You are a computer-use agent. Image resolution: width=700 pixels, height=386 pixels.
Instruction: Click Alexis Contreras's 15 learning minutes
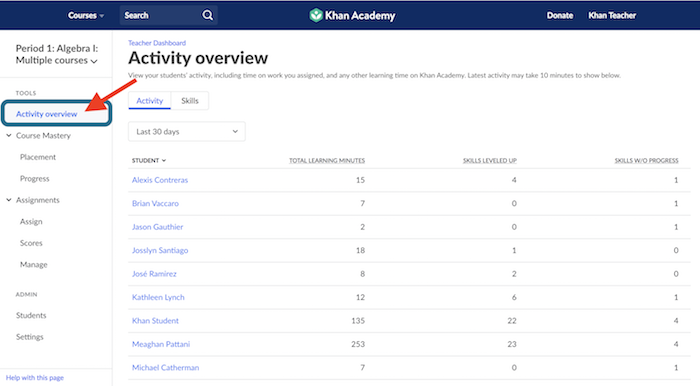pos(360,180)
